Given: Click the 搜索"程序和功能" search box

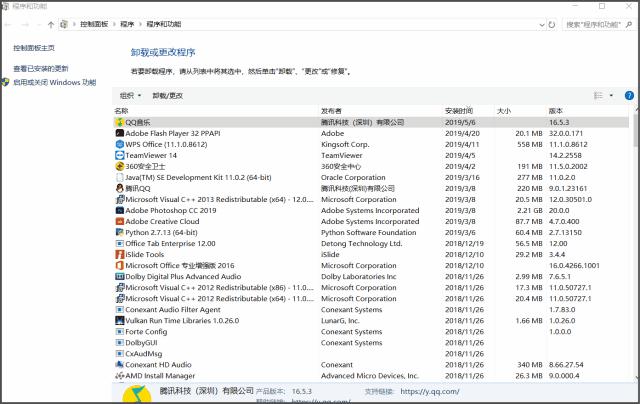Looking at the screenshot, I should (x=598, y=24).
